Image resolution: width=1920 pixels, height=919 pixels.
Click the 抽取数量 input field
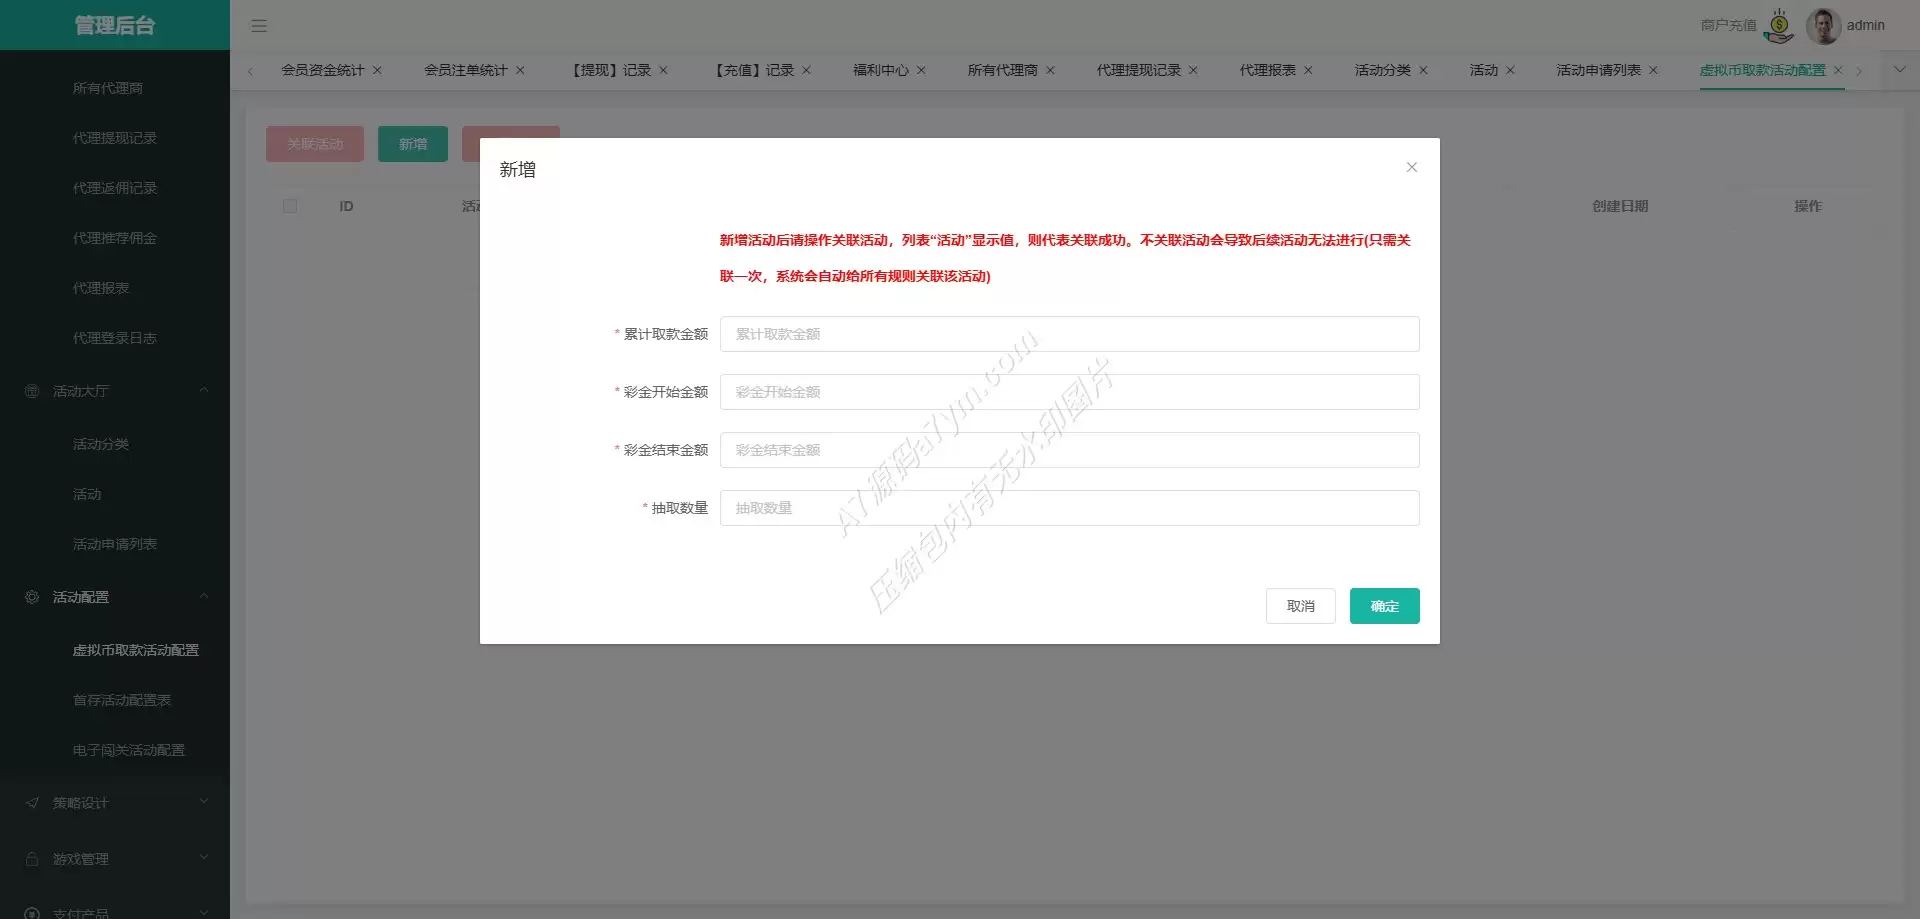pyautogui.click(x=1069, y=508)
